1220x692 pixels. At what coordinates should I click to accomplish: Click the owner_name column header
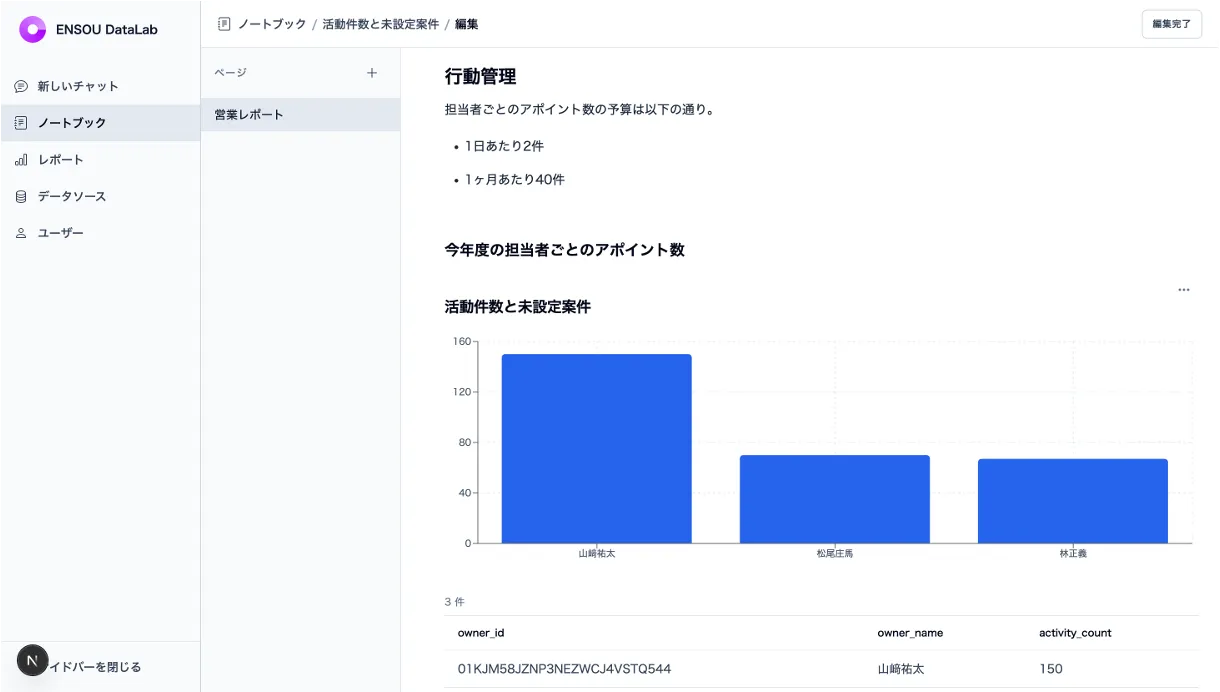tap(910, 633)
